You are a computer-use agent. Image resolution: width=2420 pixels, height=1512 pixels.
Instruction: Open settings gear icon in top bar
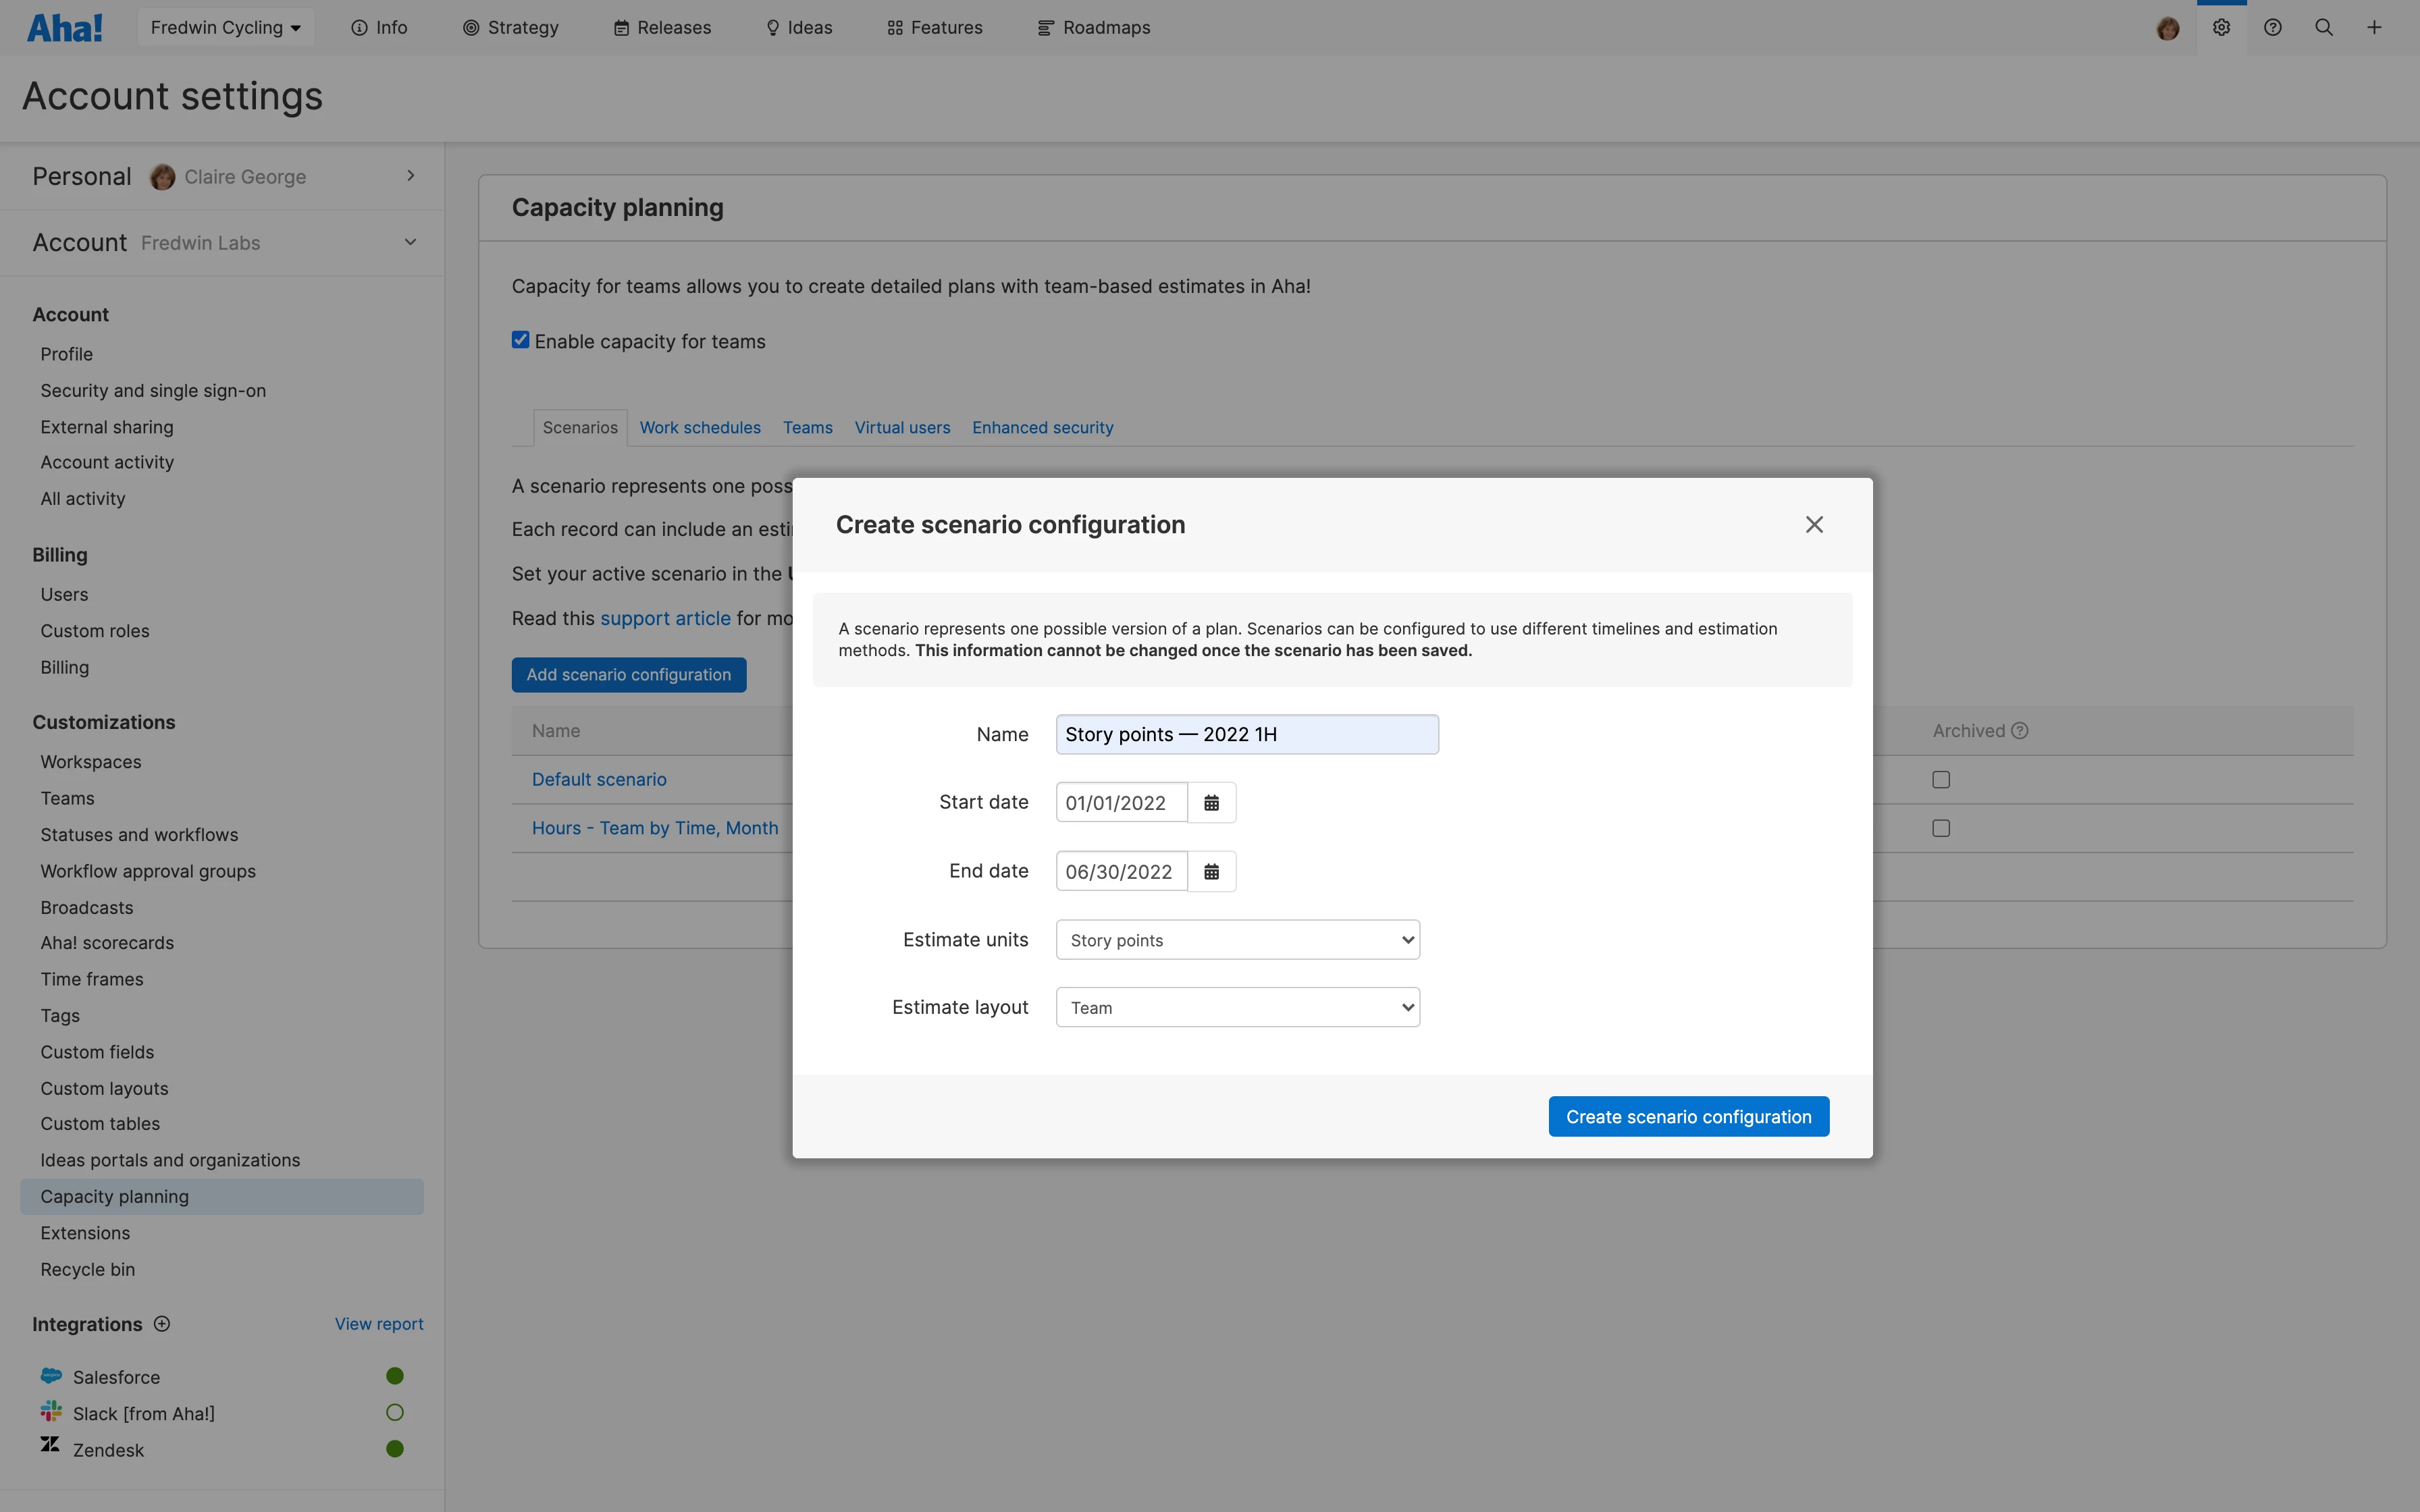[x=2221, y=28]
